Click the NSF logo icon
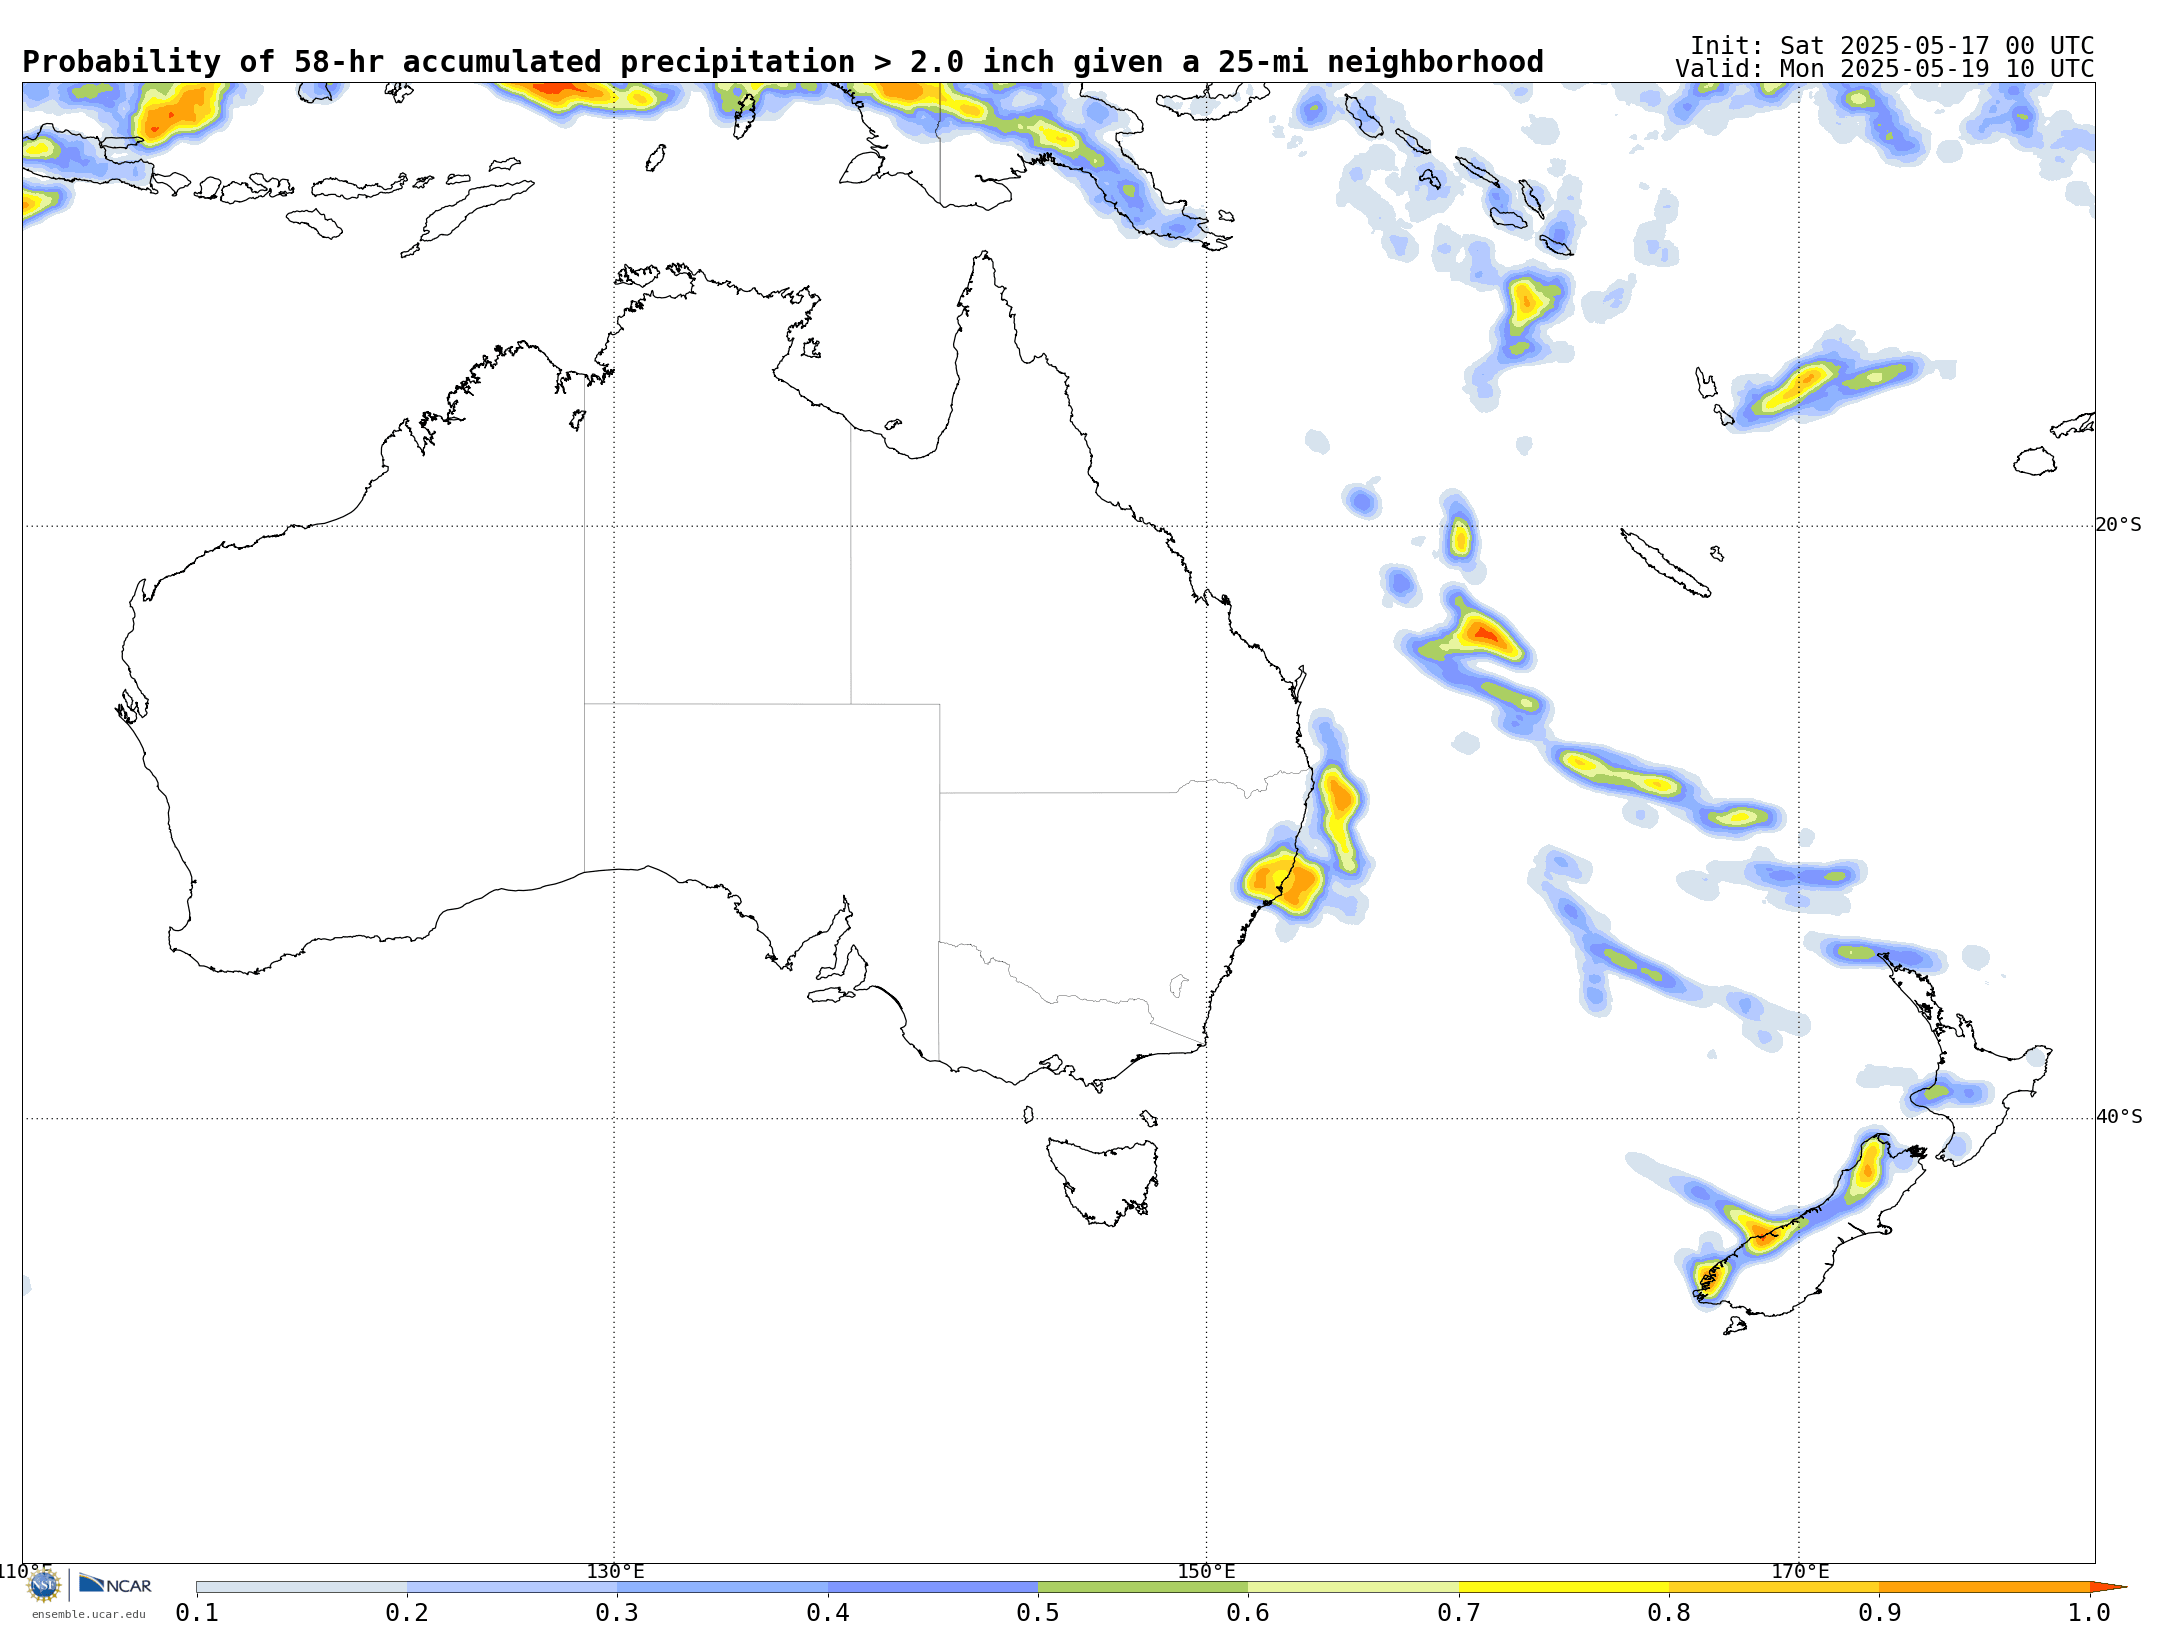The width and height of the screenshot is (2160, 1626). coord(44,1585)
